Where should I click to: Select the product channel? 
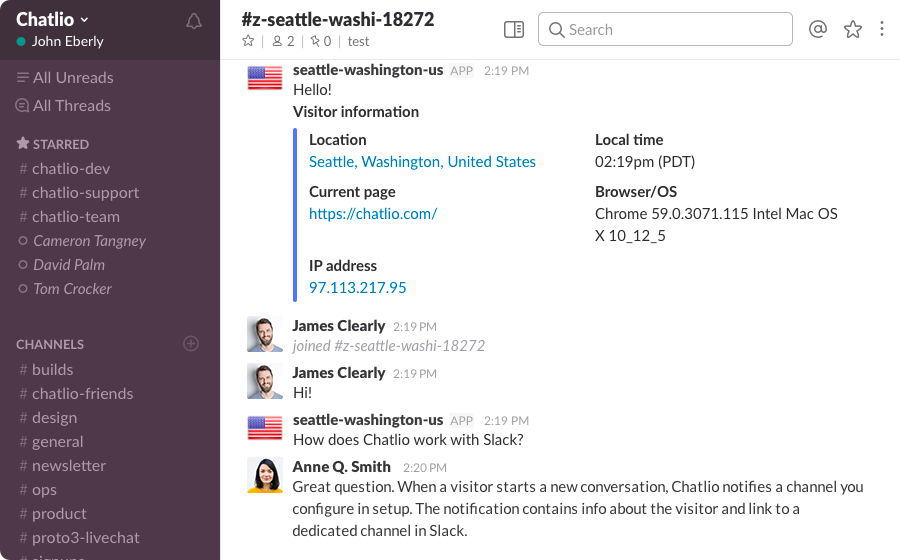[x=53, y=514]
